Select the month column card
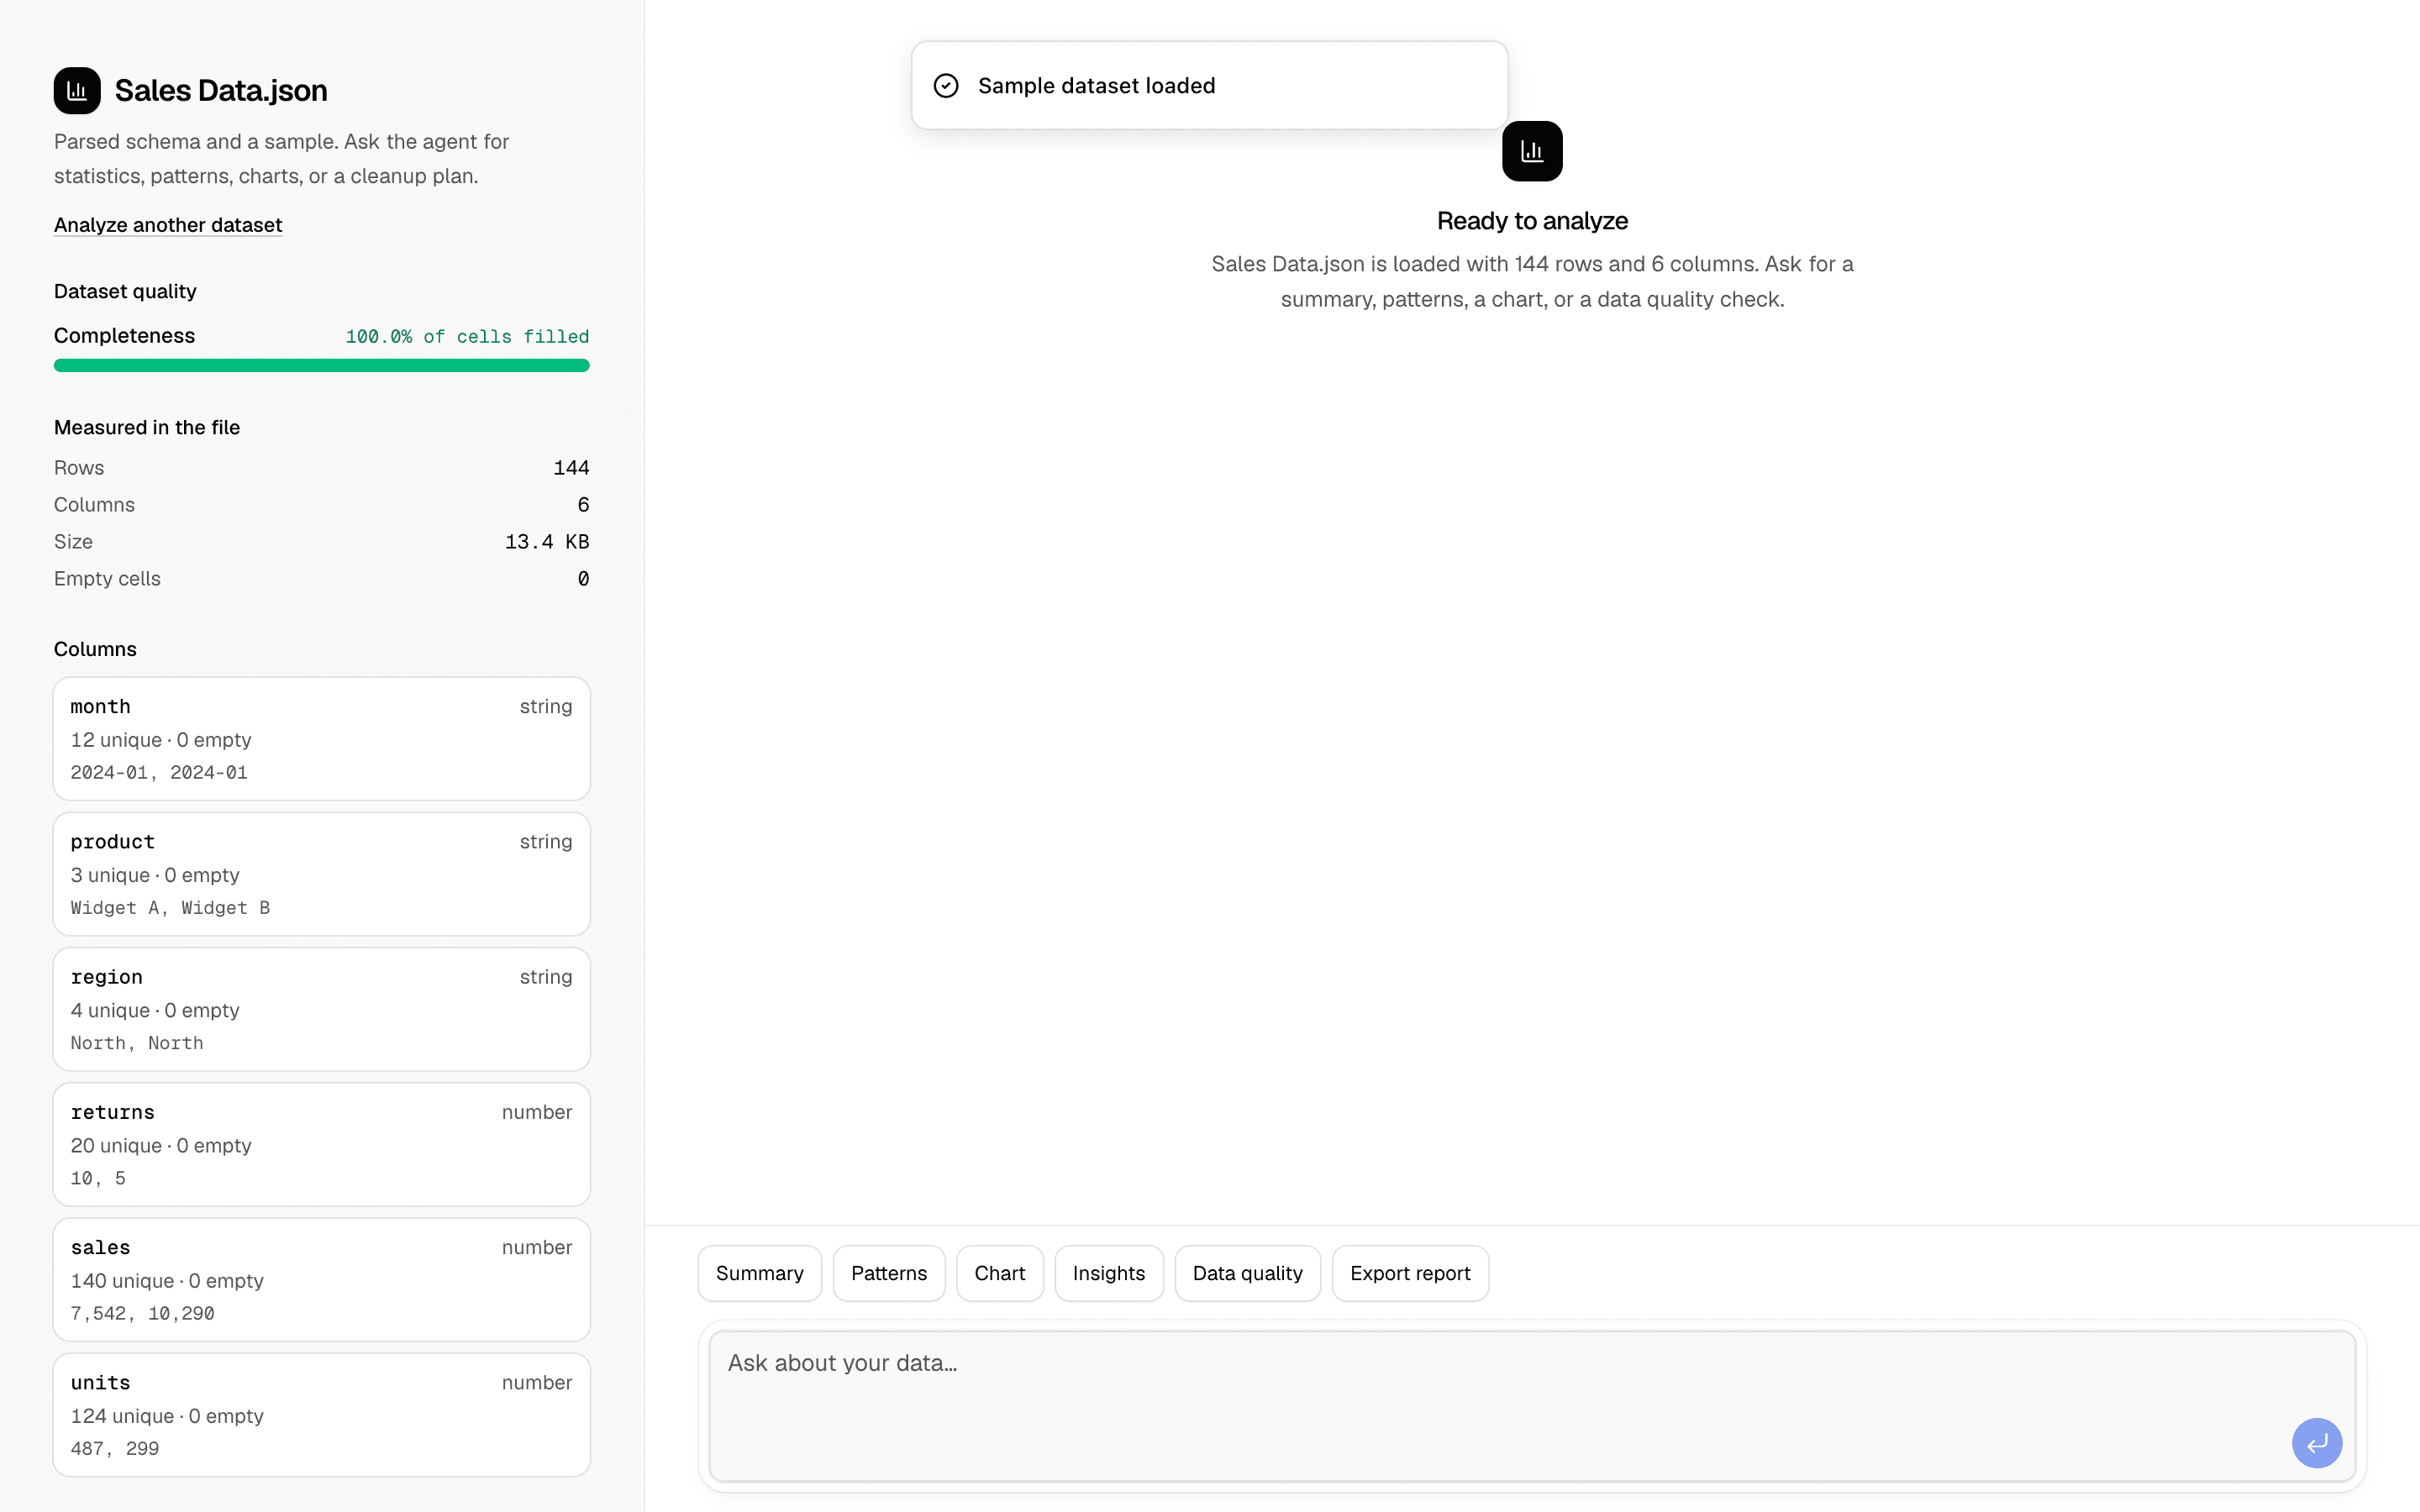The width and height of the screenshot is (2420, 1512). click(x=322, y=739)
